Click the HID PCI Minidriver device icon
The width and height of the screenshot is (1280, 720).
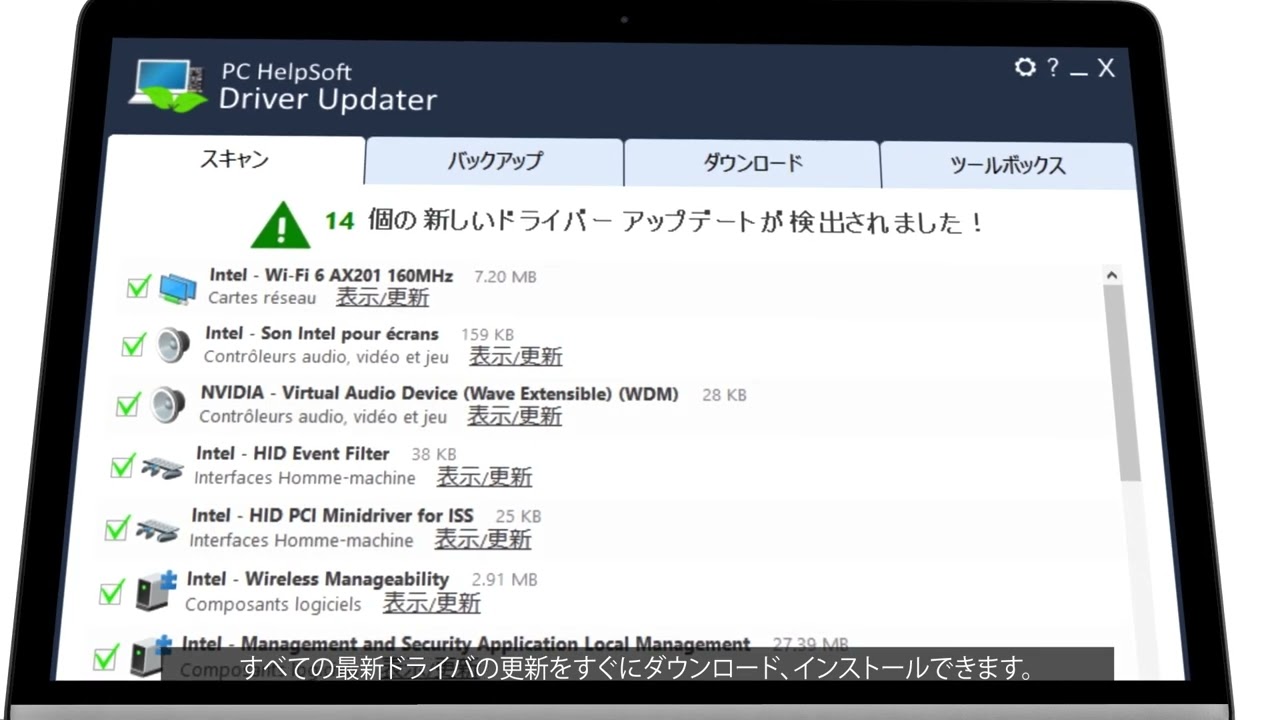(157, 528)
